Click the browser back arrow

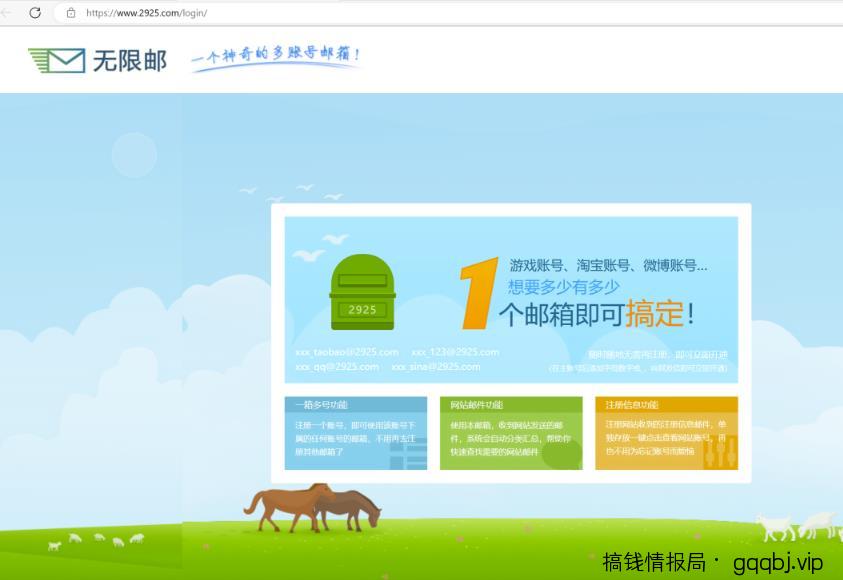[10, 14]
